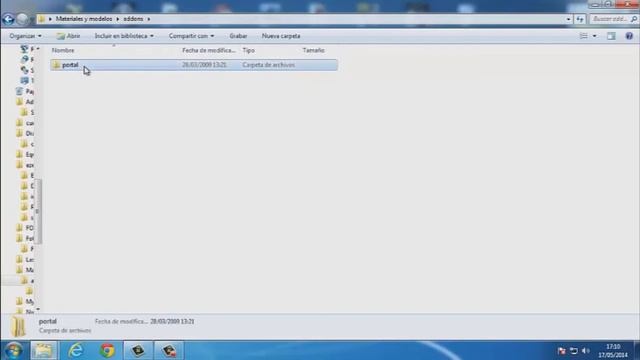Create folder with Nueva carpeta
The width and height of the screenshot is (640, 360).
[281, 36]
